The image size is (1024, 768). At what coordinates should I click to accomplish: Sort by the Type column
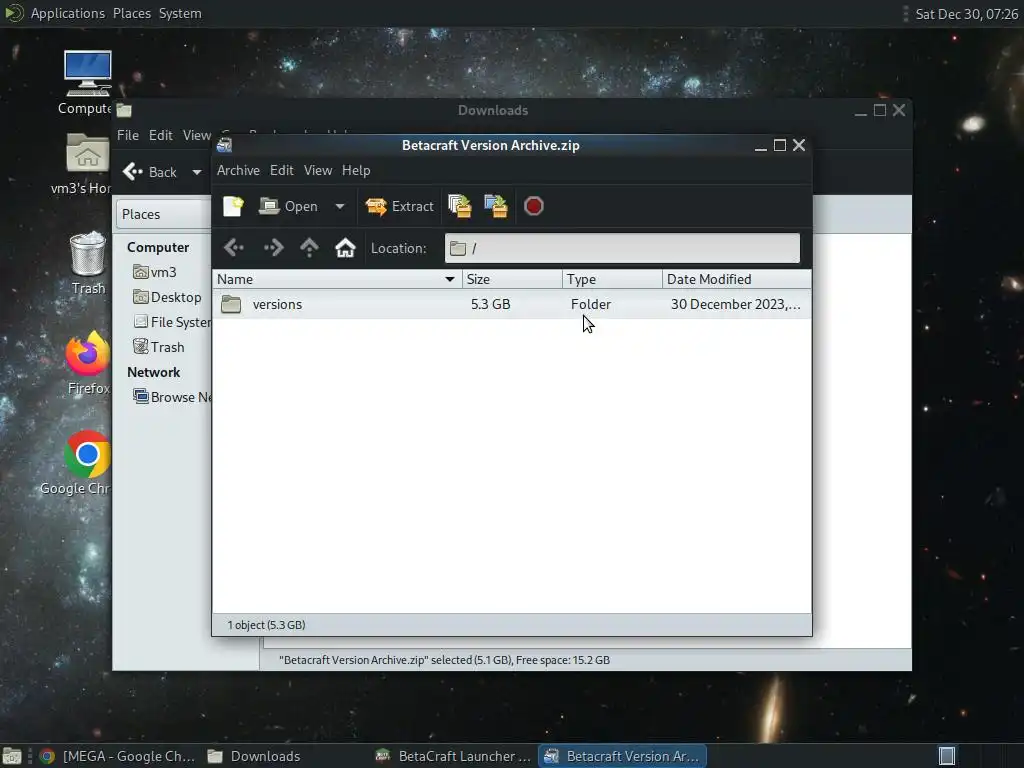tap(612, 280)
